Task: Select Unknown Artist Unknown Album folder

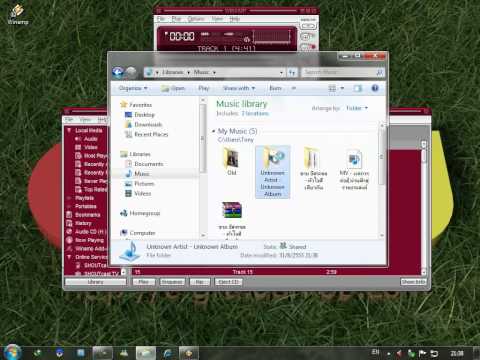Action: coord(273,172)
